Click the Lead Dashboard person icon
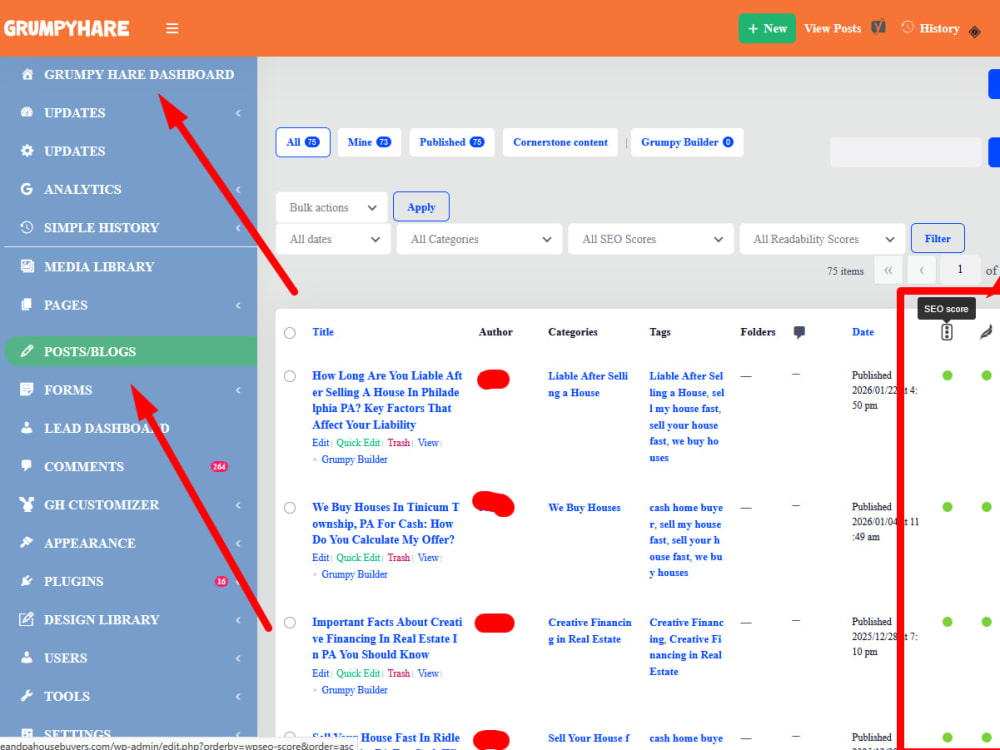 [x=26, y=427]
